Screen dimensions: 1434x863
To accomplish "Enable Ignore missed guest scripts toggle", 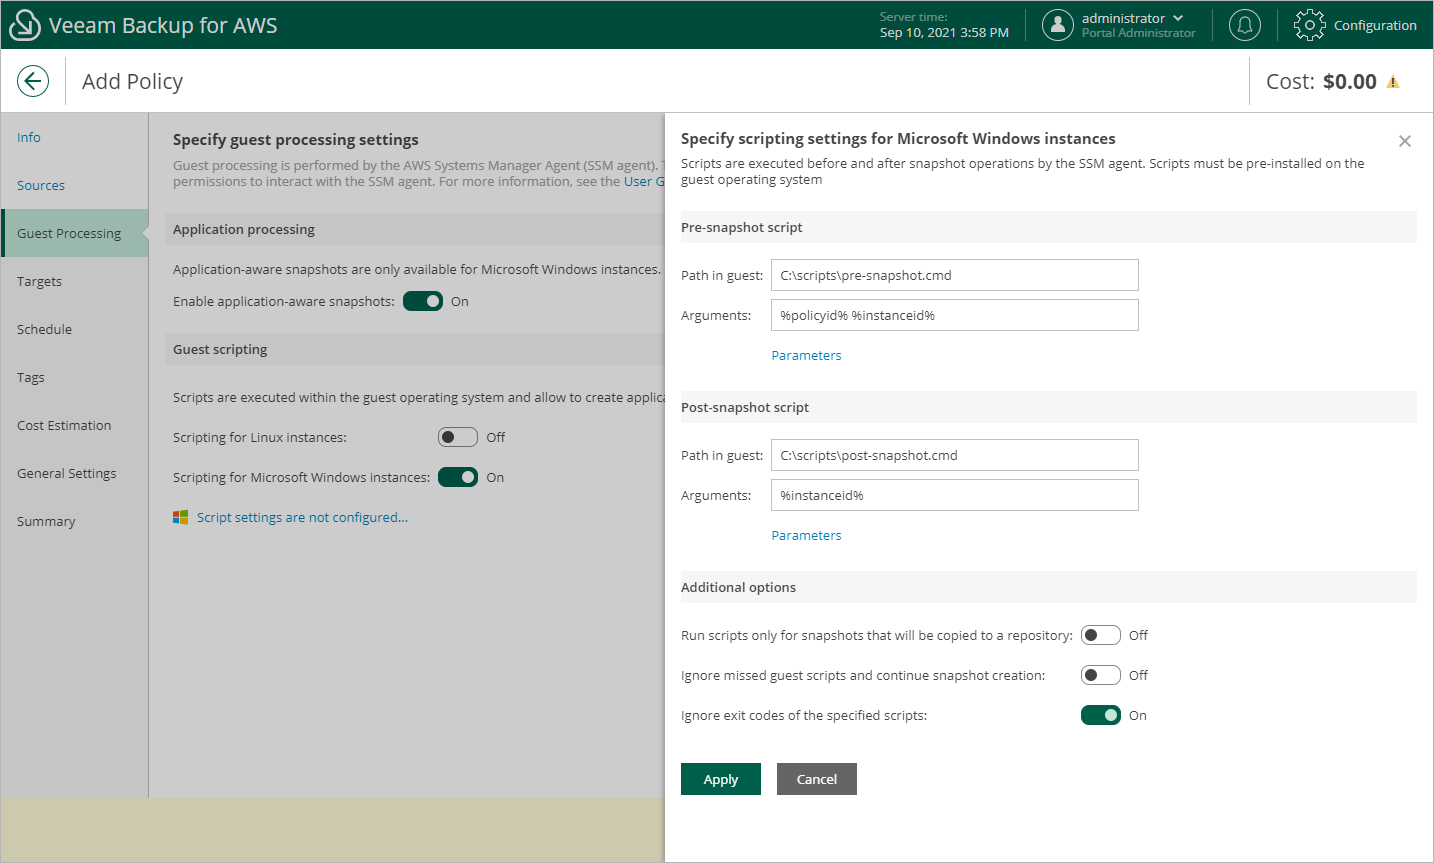I will [1100, 675].
